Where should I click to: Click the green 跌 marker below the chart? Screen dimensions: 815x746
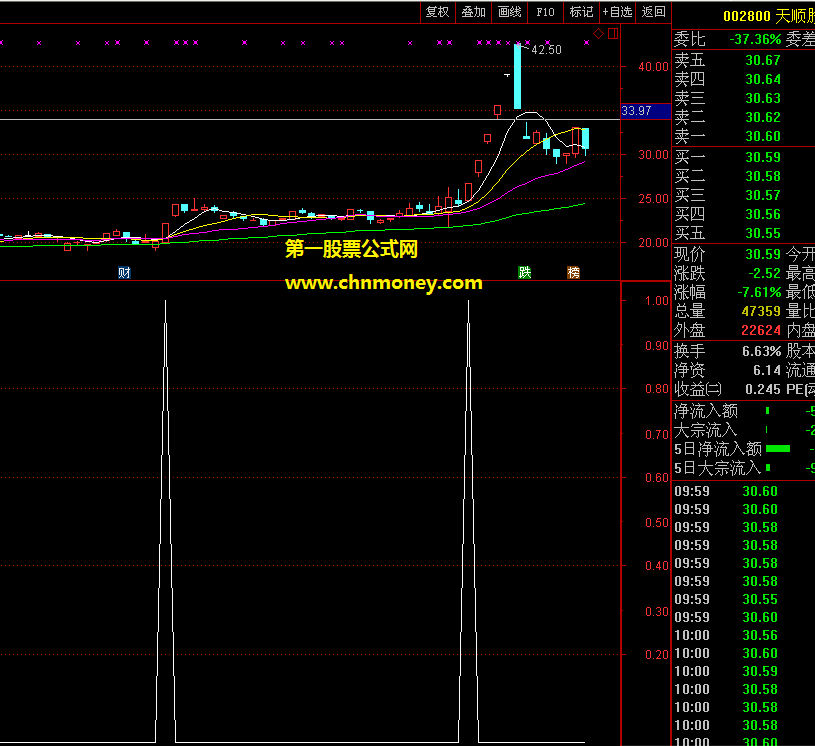click(x=524, y=272)
